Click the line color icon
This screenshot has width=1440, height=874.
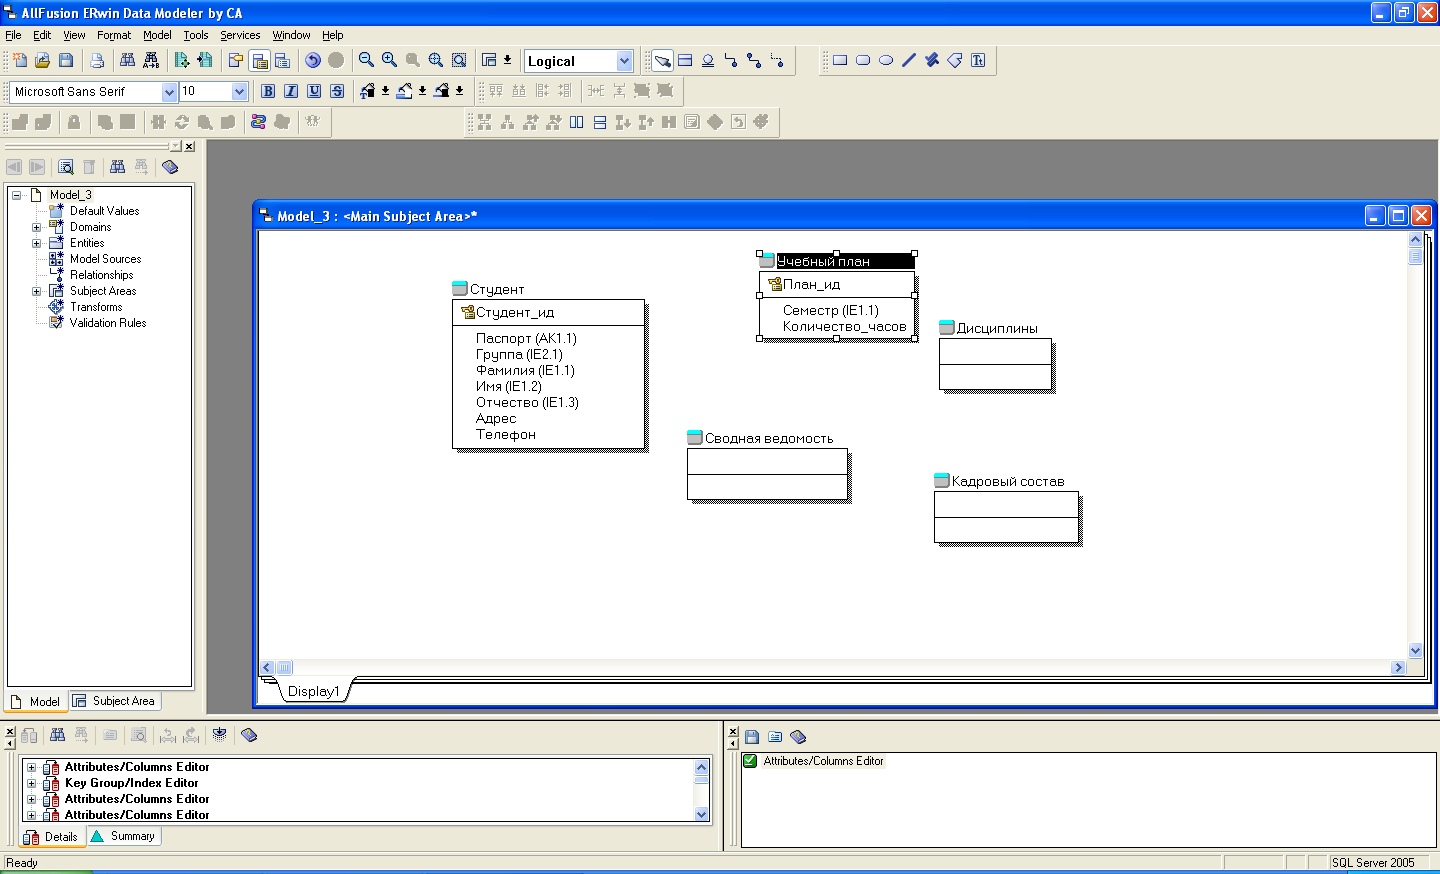pyautogui.click(x=441, y=91)
